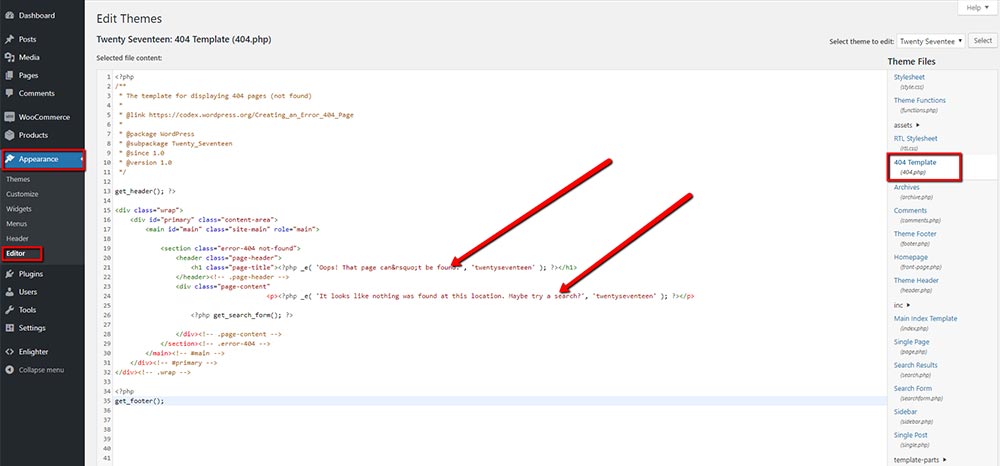Click the Media icon in sidebar
The height and width of the screenshot is (466, 1000).
tap(10, 57)
